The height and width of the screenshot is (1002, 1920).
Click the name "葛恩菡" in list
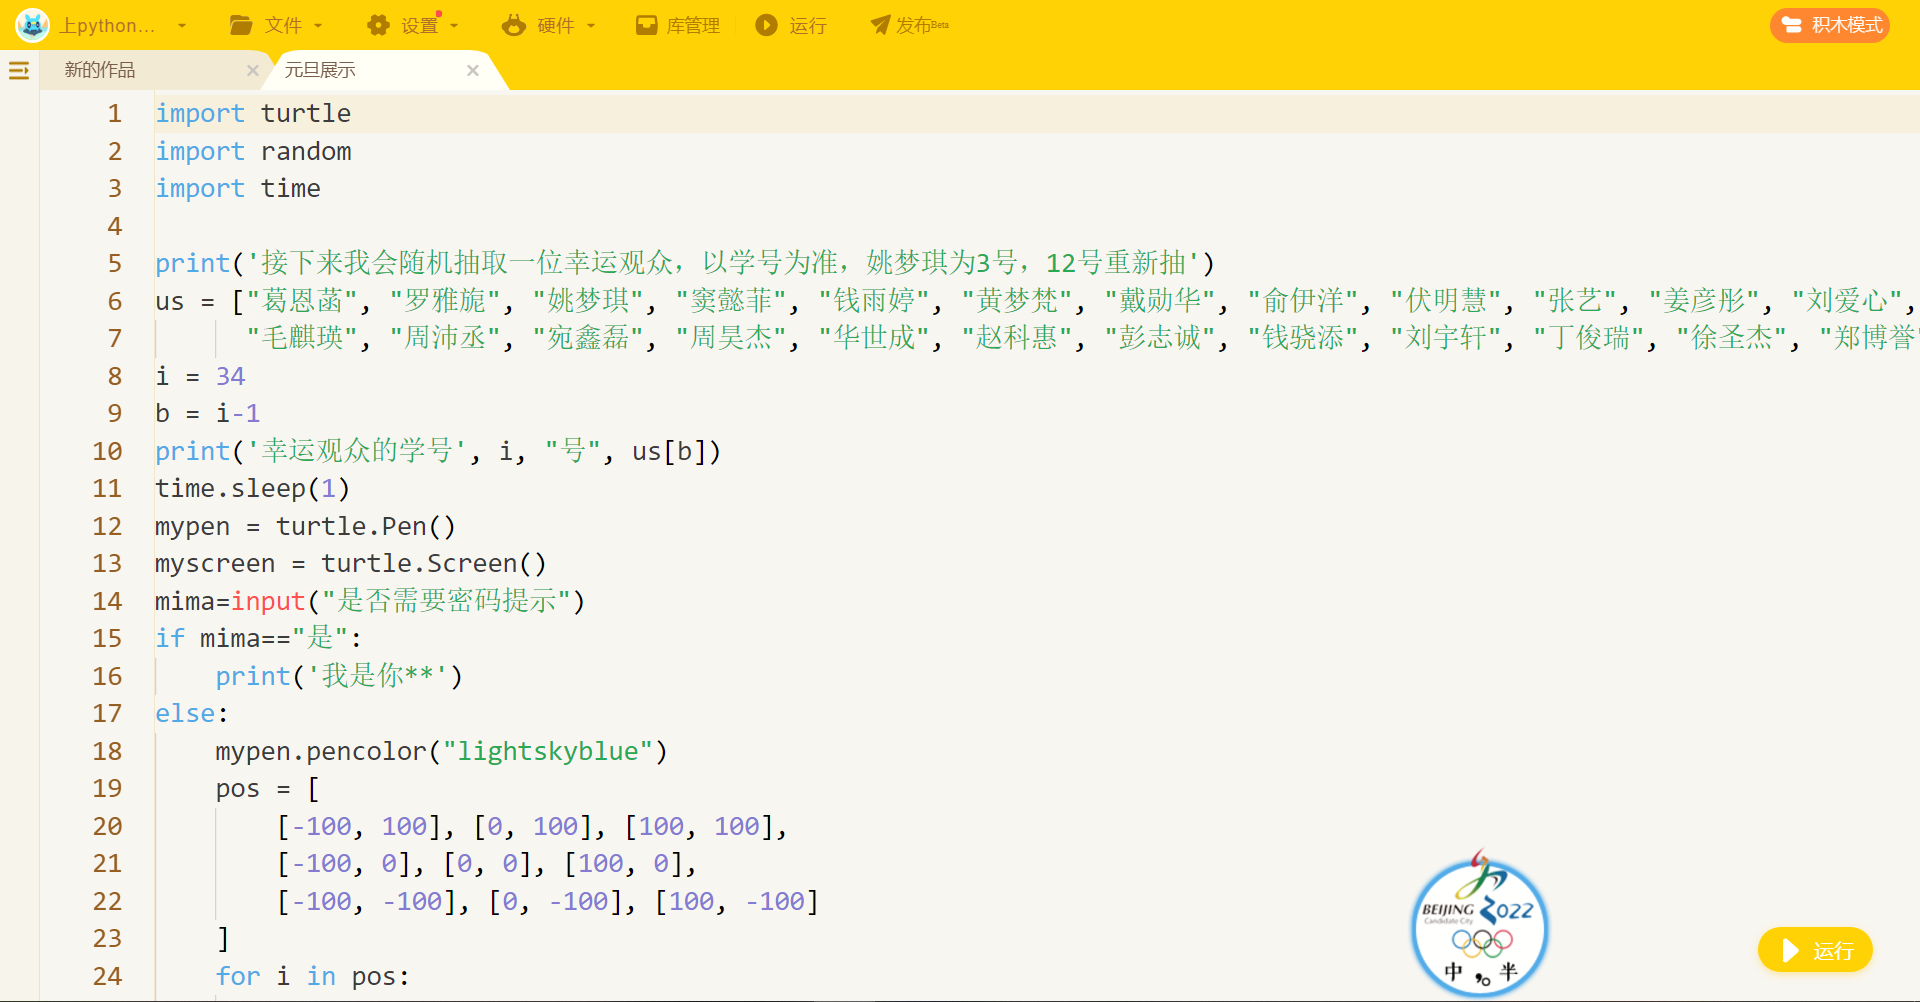[302, 300]
